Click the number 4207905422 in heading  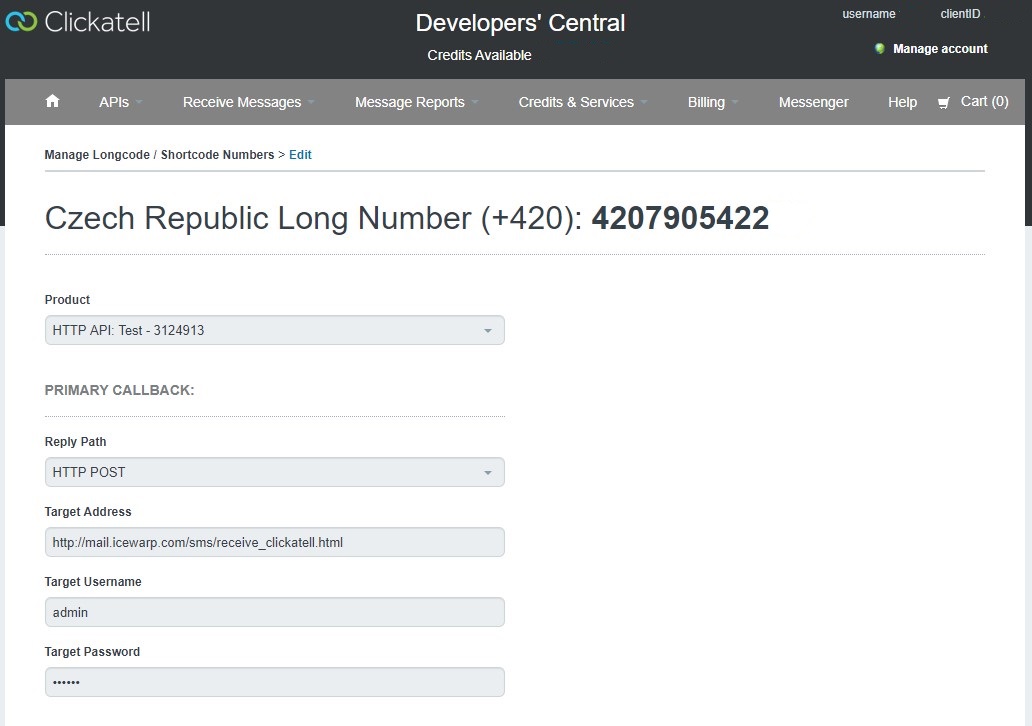(x=680, y=218)
